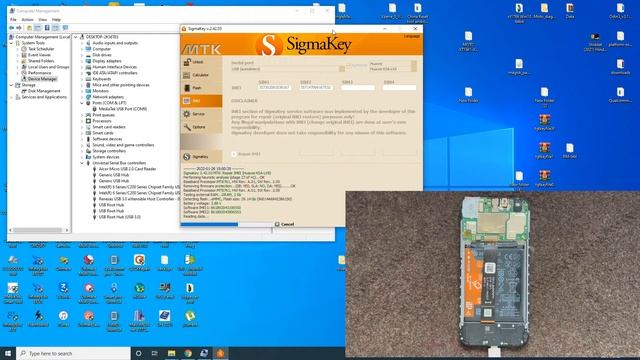640x360 pixels.
Task: Expand Audio inputs and outputs node
Action: pos(82,43)
